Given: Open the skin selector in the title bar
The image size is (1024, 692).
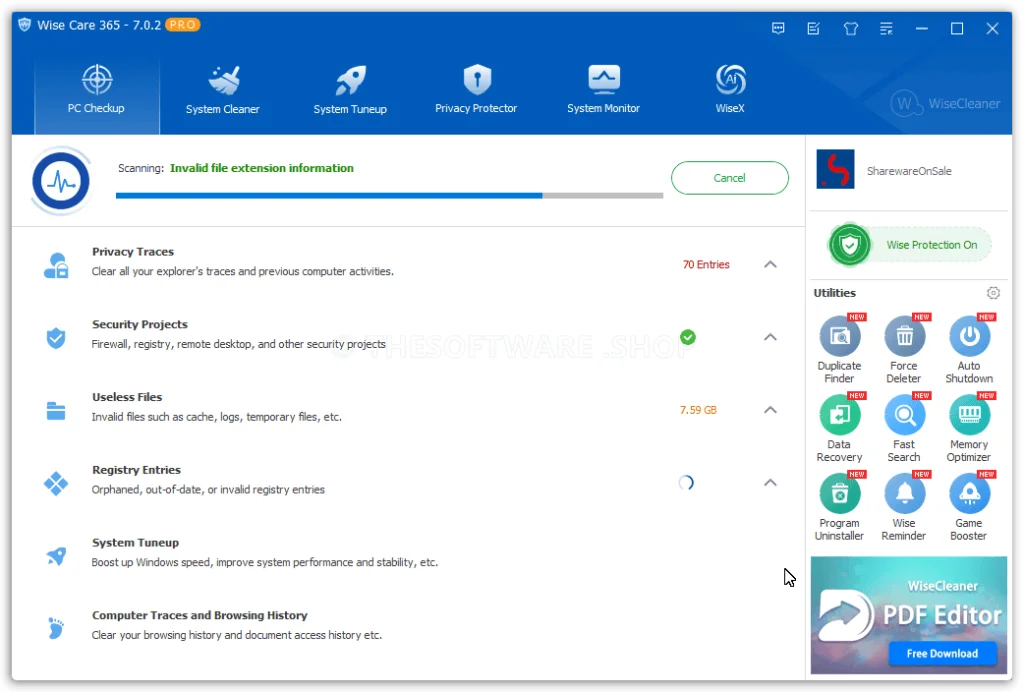Looking at the screenshot, I should tap(850, 28).
